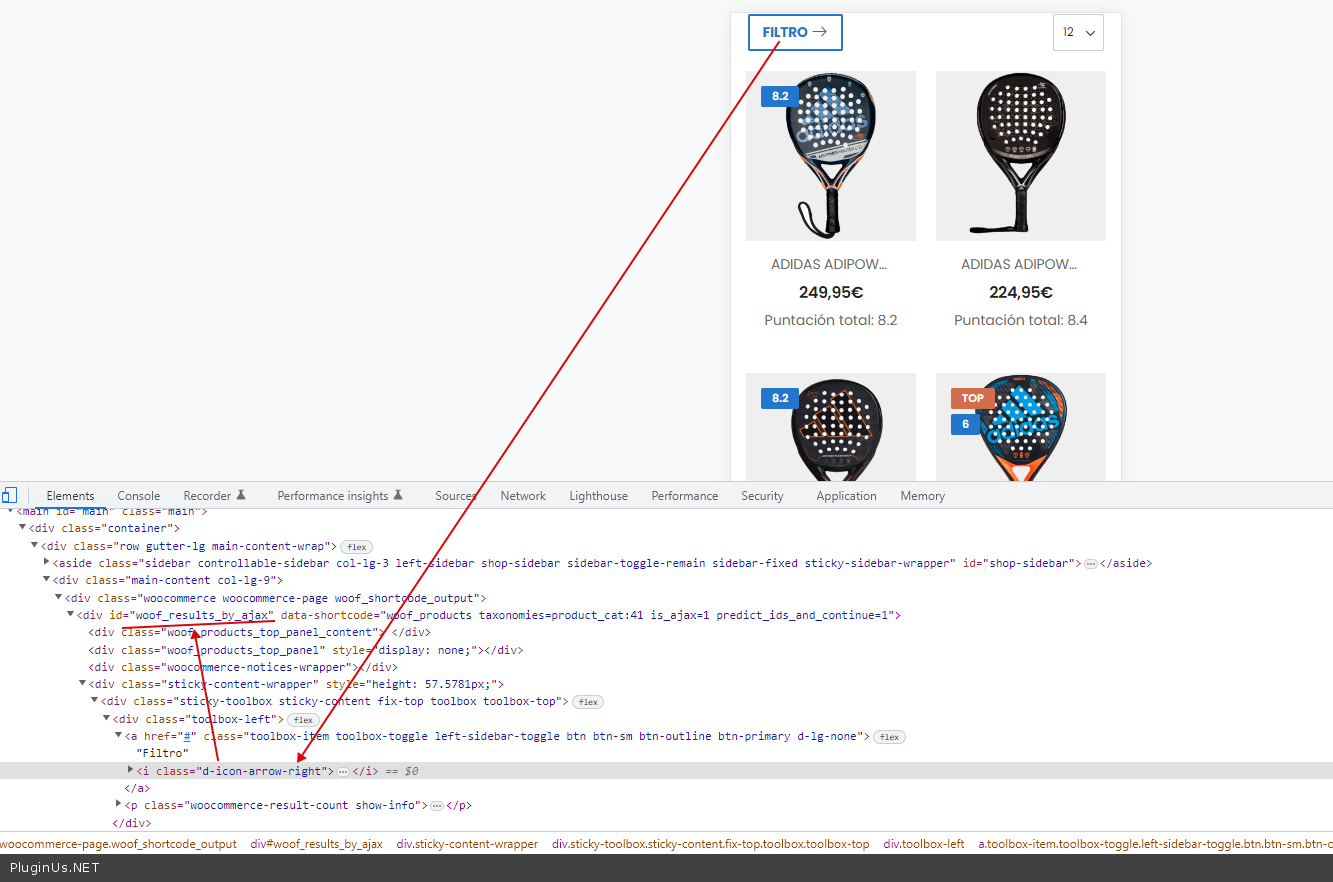Collapse the woof_shortcode_output div node
The width and height of the screenshot is (1333, 882).
58,598
